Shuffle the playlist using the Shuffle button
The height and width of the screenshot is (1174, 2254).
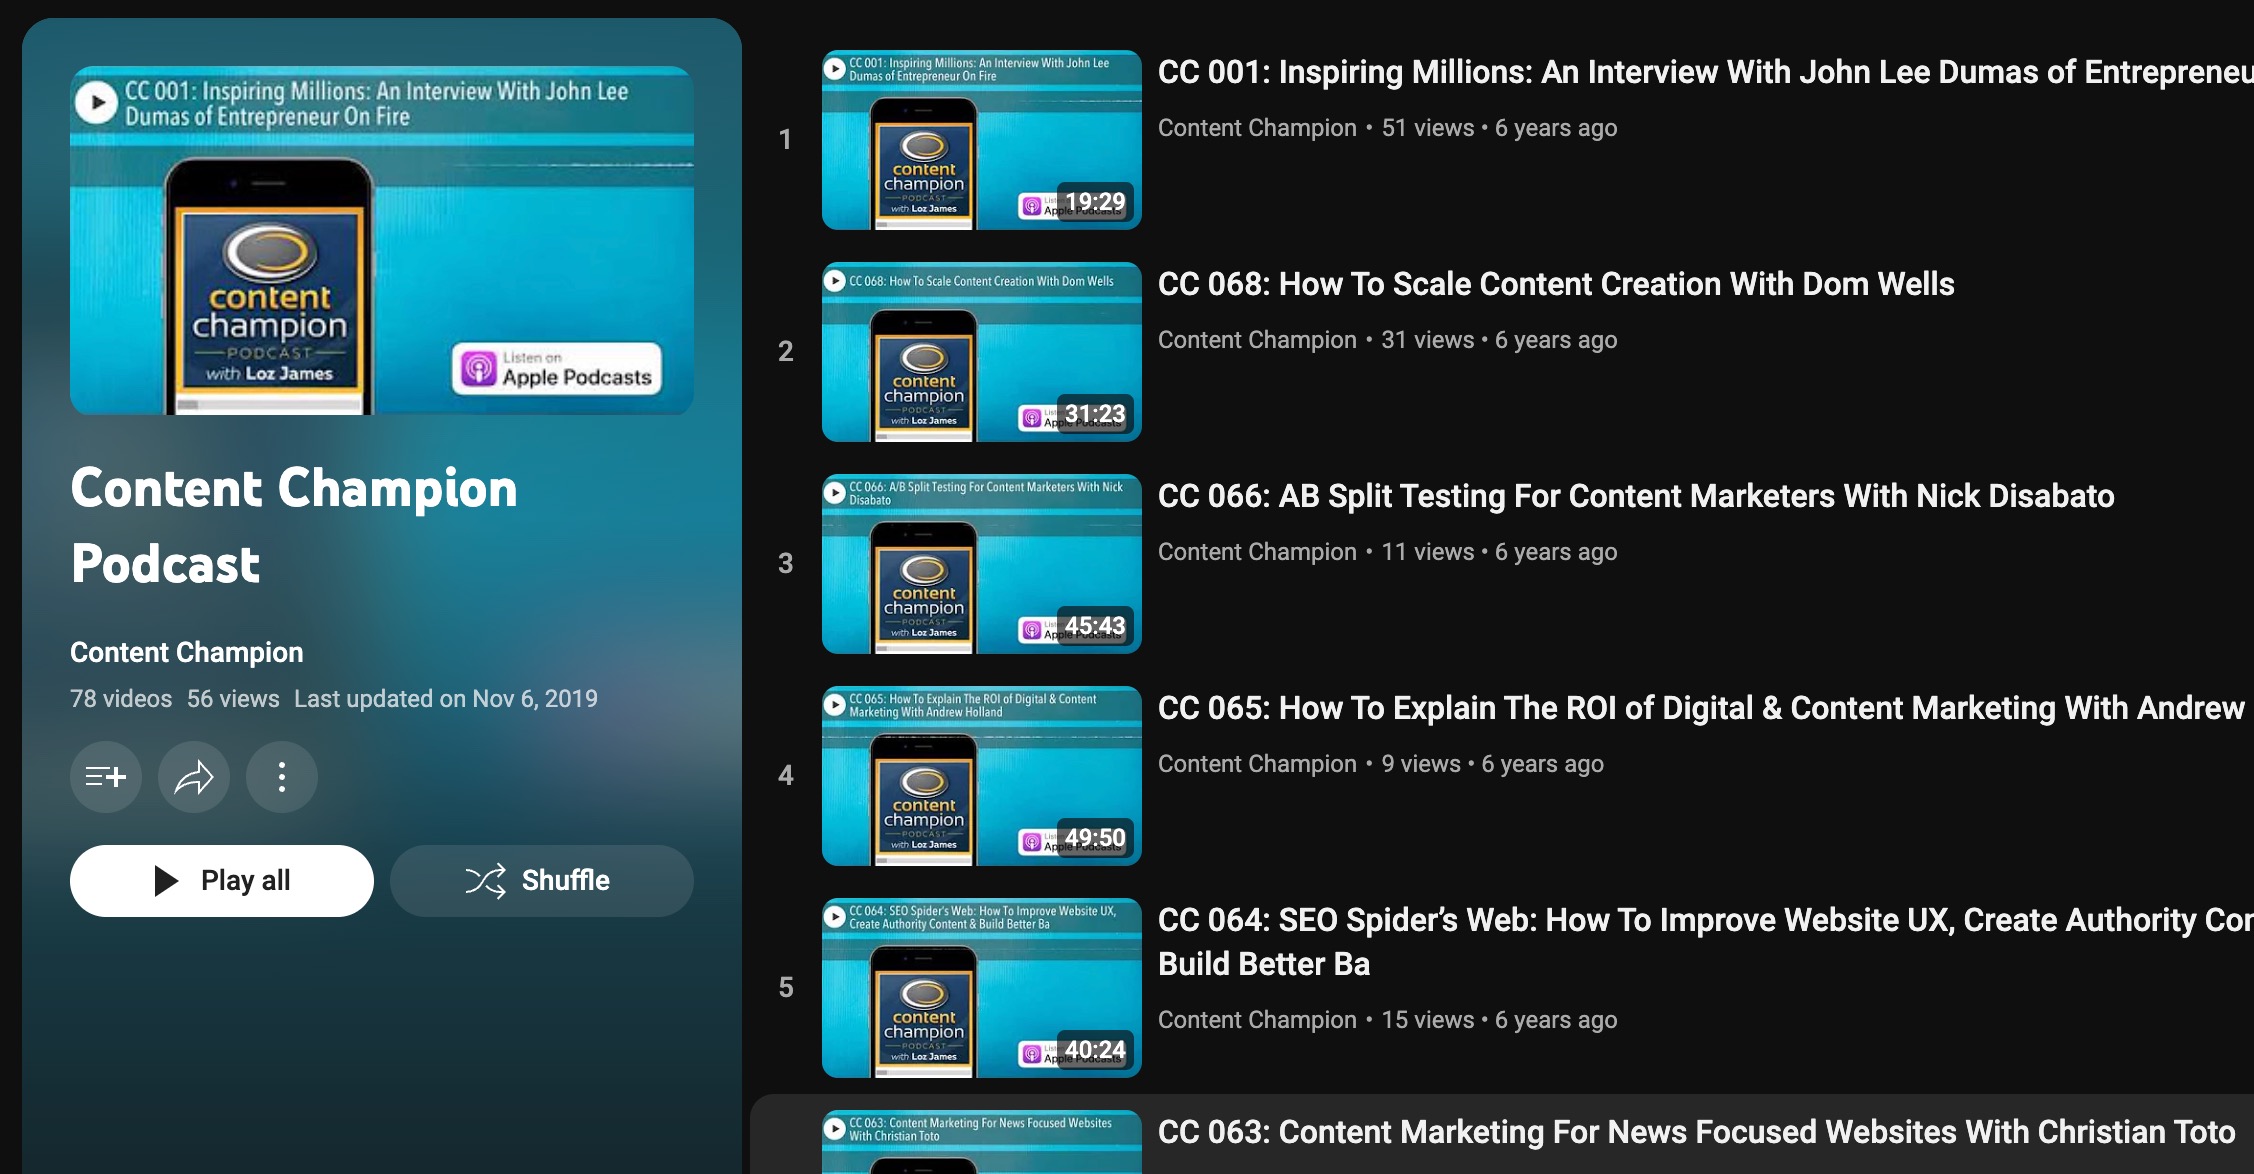540,880
